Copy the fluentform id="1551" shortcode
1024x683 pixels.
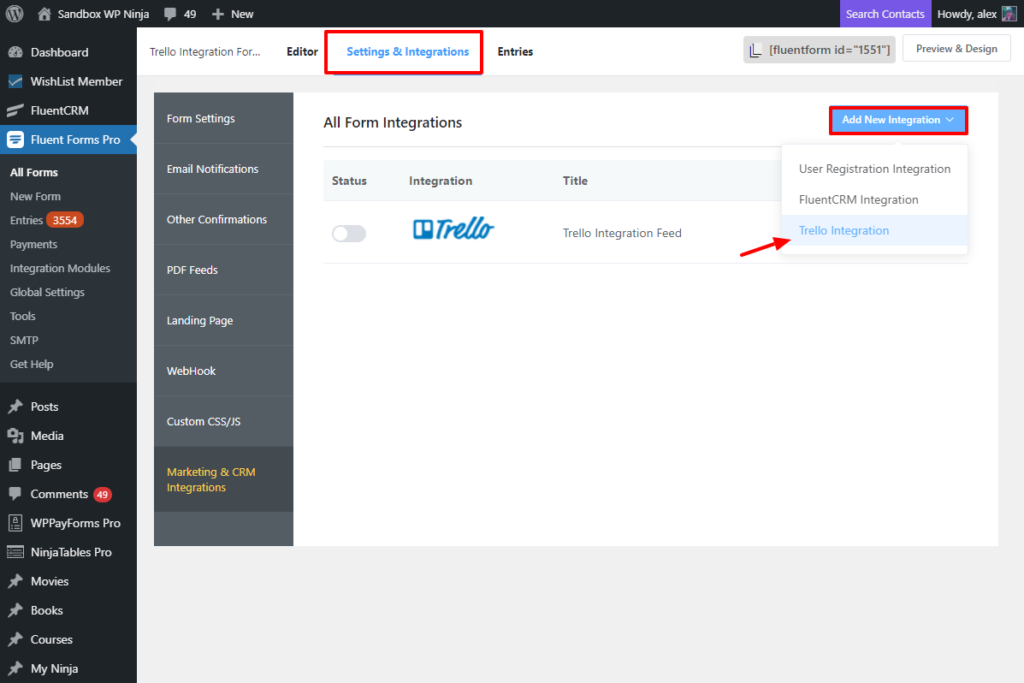pos(819,50)
